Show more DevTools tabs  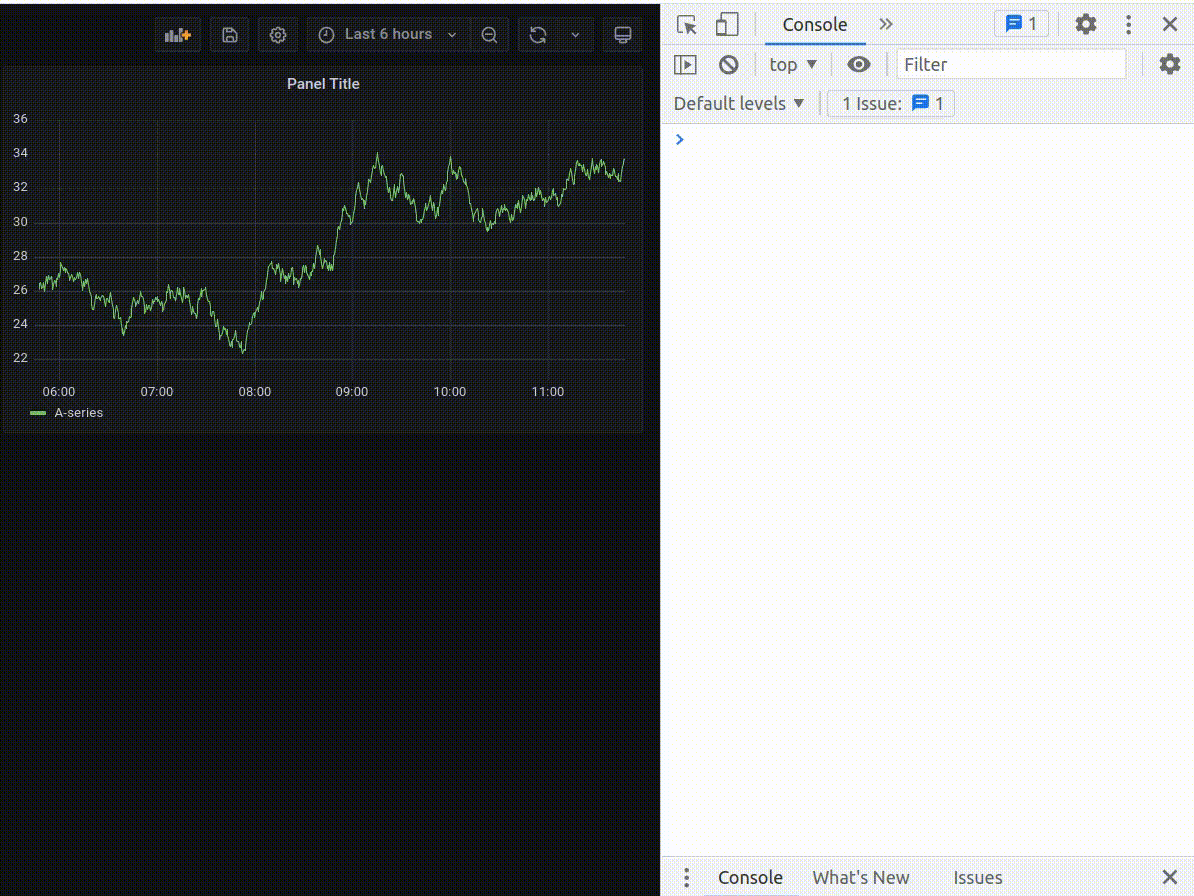tap(886, 24)
